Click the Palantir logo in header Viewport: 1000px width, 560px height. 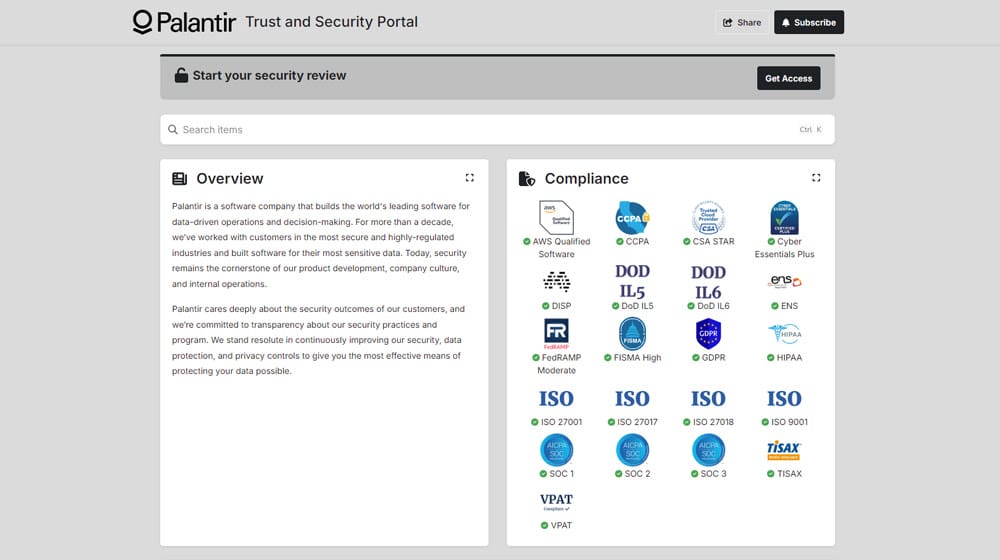pyautogui.click(x=184, y=22)
